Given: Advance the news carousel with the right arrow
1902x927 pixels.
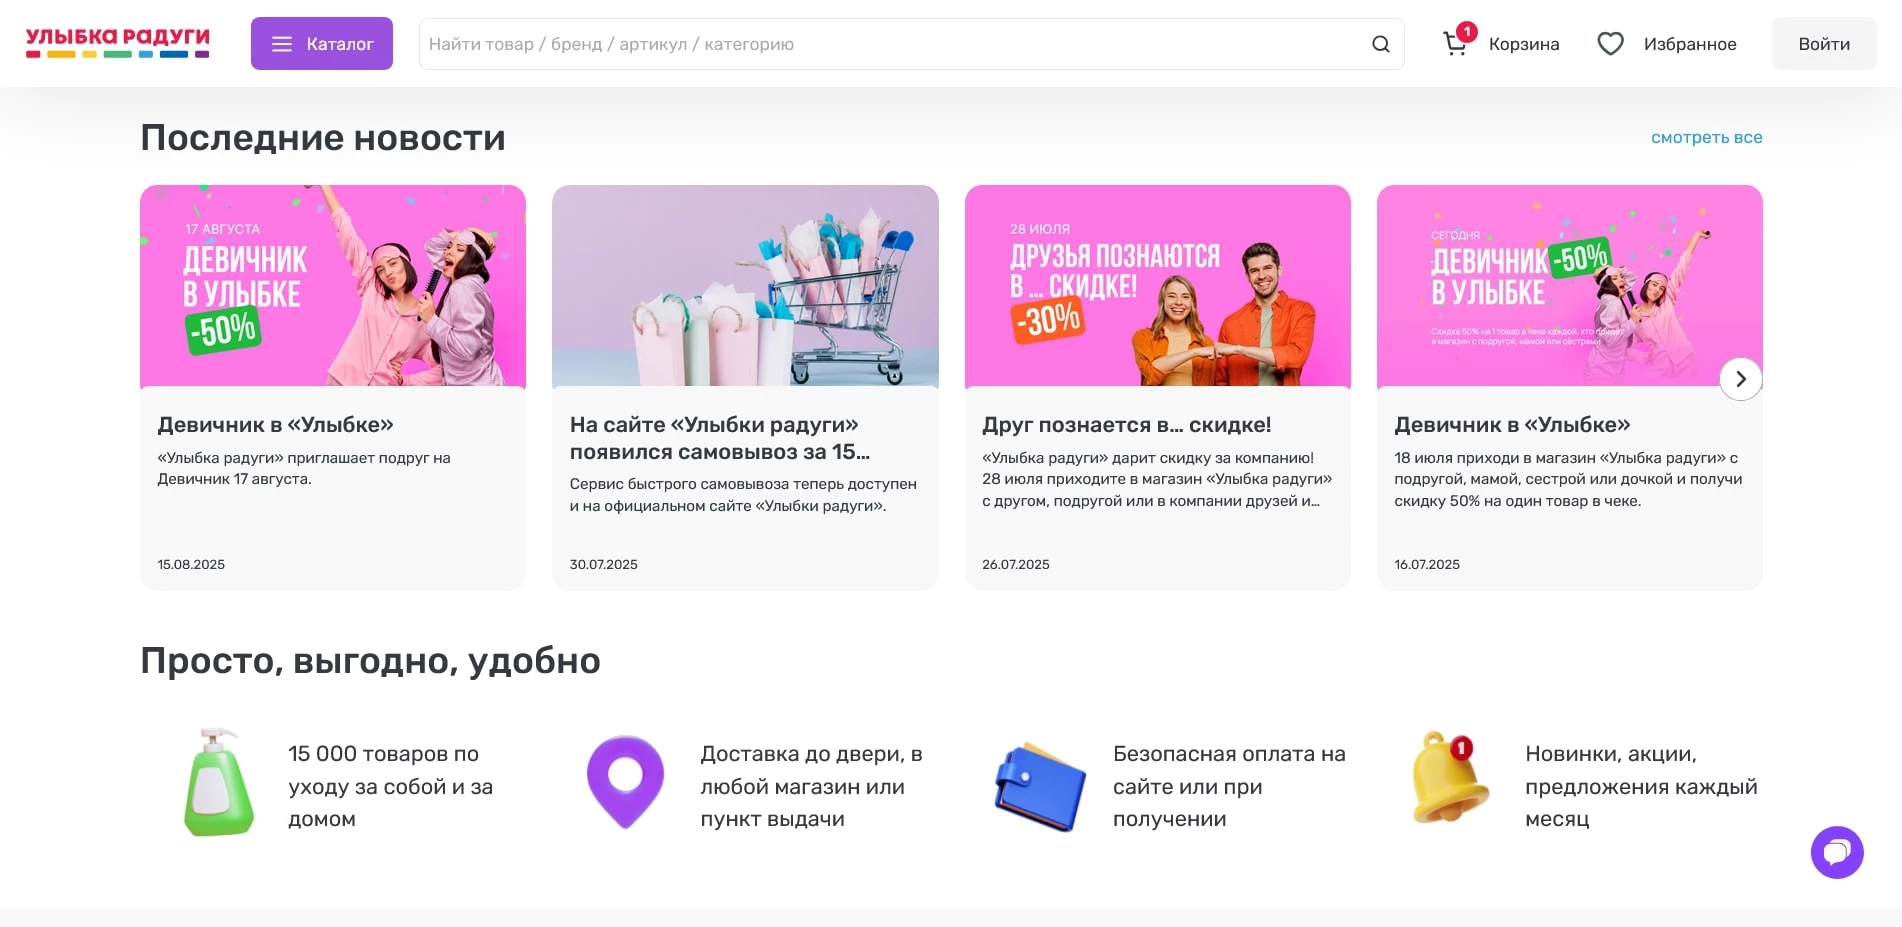Looking at the screenshot, I should (1740, 379).
